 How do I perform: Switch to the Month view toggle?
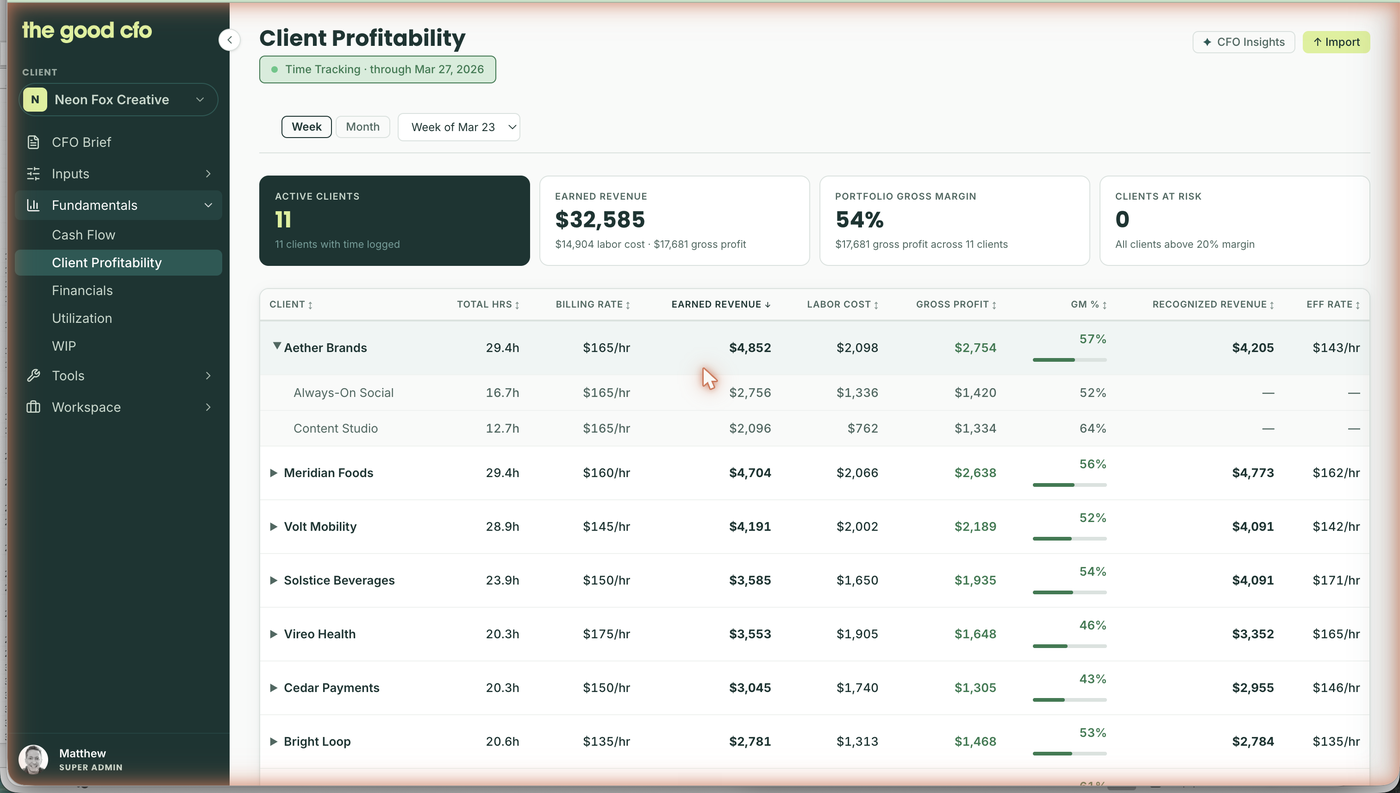(x=363, y=127)
